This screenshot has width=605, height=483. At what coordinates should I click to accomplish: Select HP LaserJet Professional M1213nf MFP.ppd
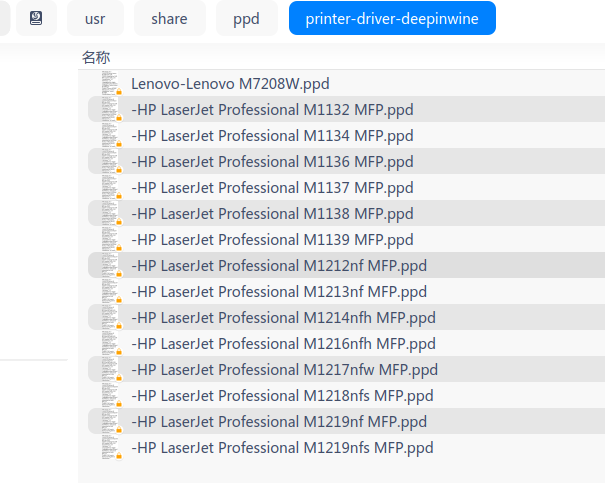tap(279, 292)
